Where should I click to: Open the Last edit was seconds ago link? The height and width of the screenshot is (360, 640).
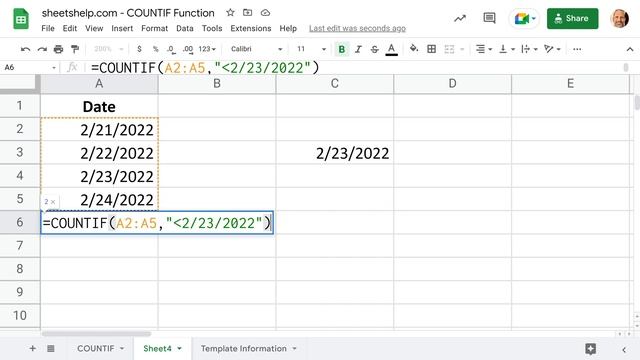pyautogui.click(x=357, y=28)
